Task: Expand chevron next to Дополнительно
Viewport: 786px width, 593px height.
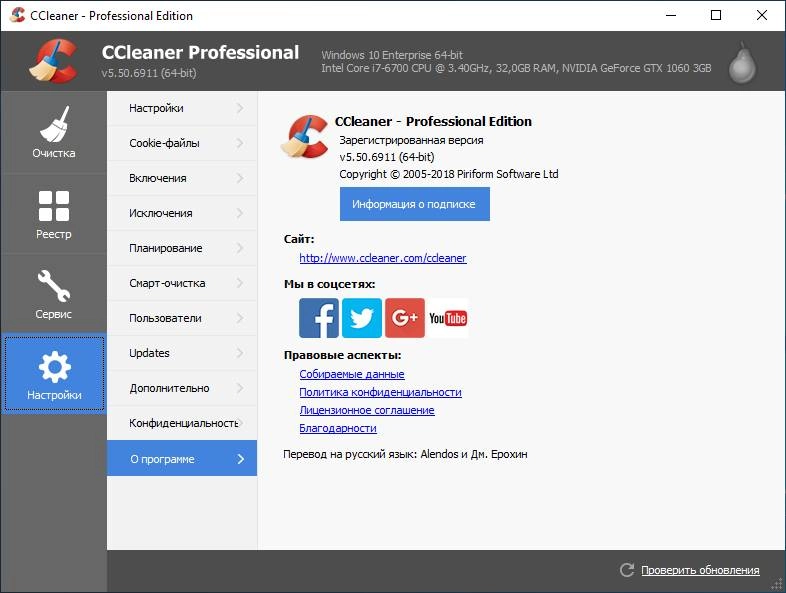Action: 240,388
